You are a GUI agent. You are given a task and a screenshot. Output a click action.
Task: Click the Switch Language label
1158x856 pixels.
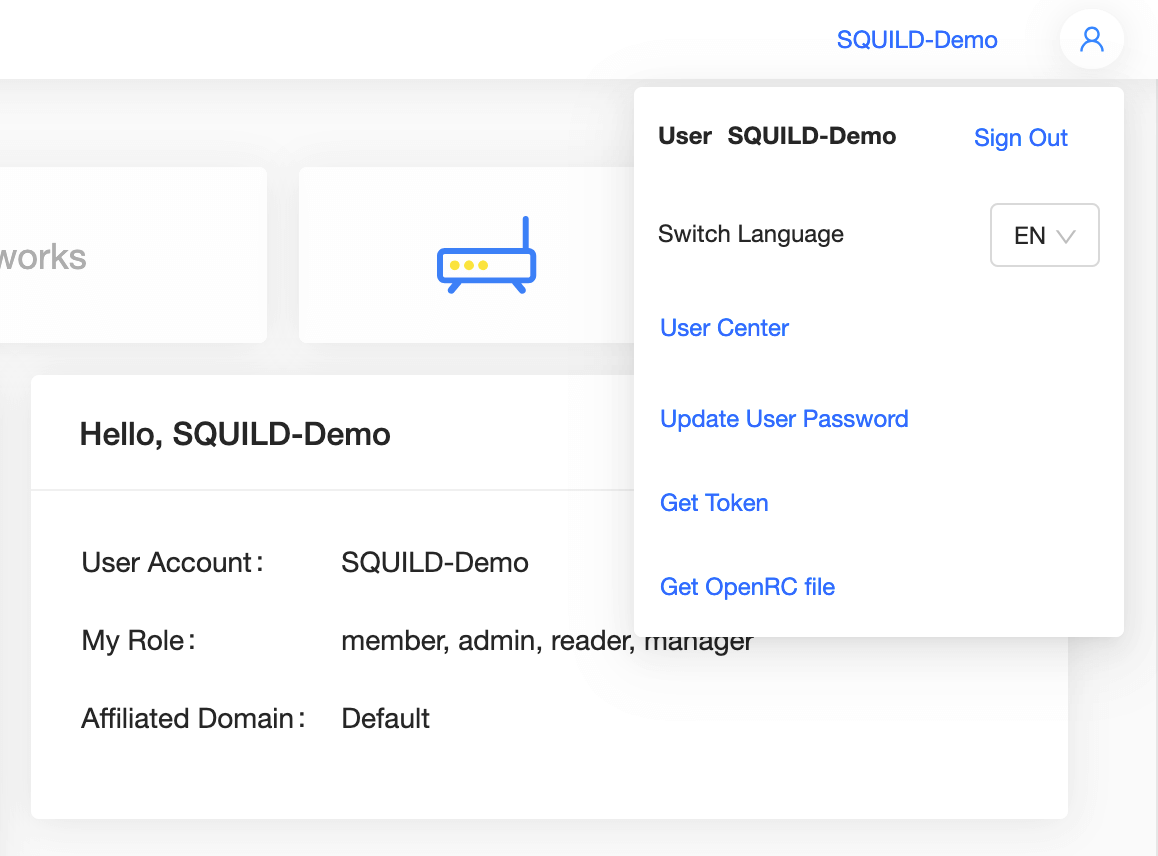750,235
